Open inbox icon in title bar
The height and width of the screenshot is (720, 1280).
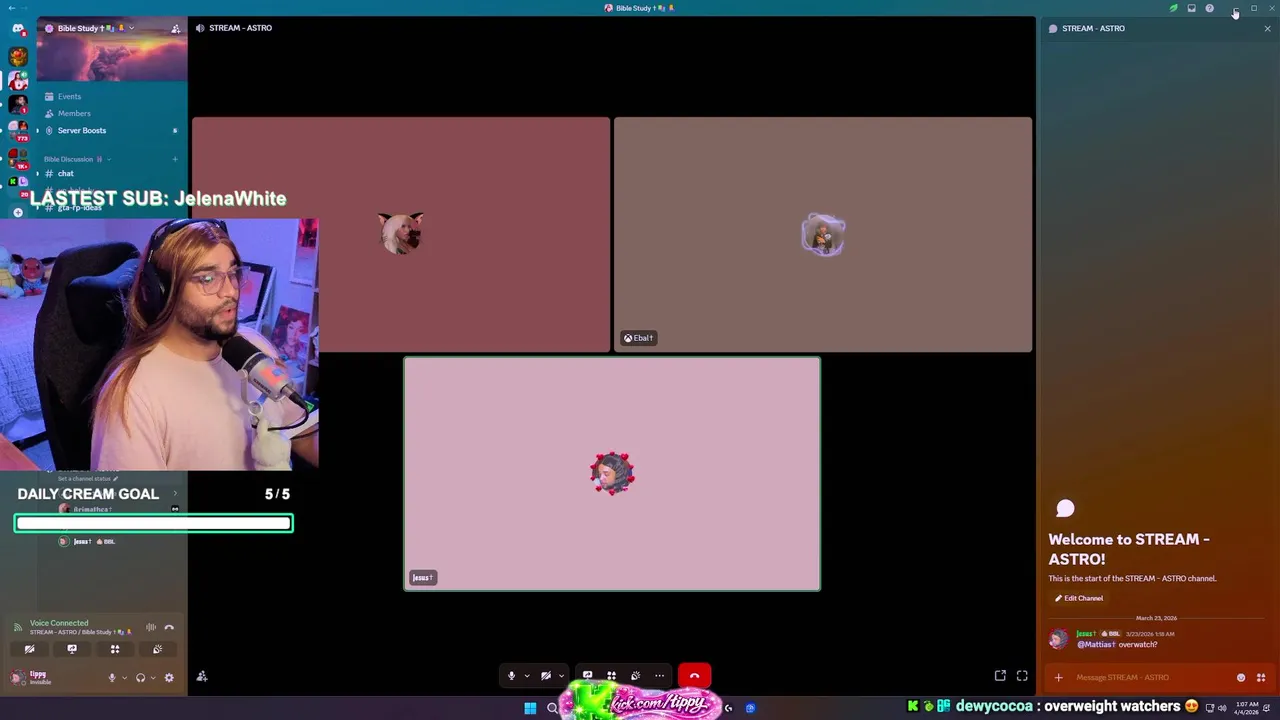coord(1191,8)
